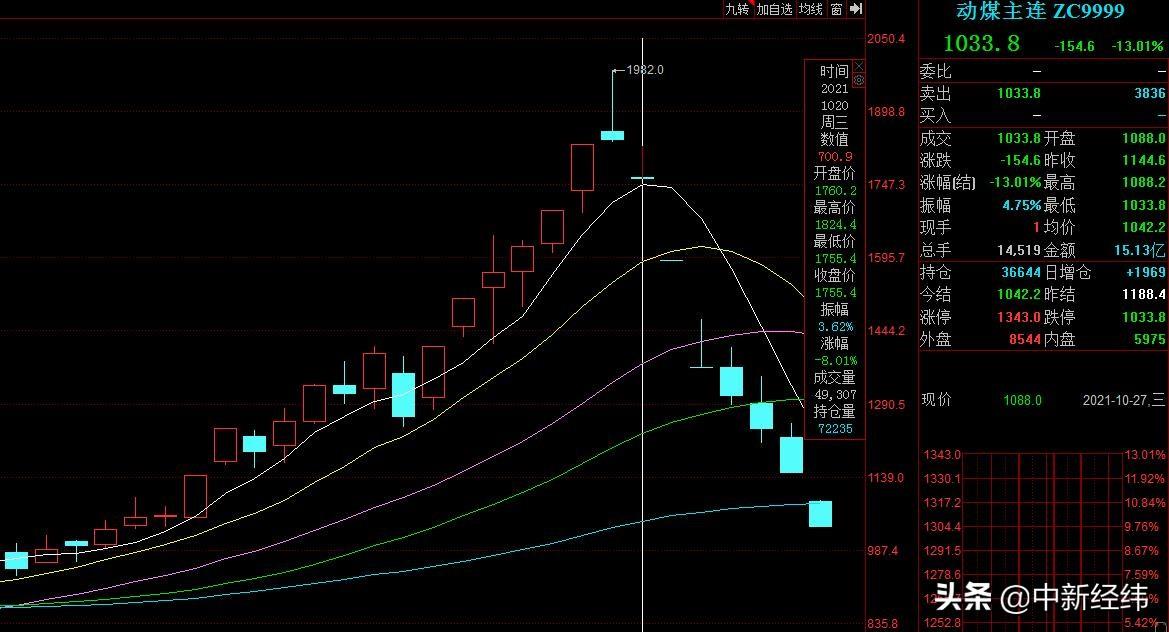The width and height of the screenshot is (1169, 632).
Task: Click the 涨停 limit-up price 1343.0
Action: coord(1019,317)
